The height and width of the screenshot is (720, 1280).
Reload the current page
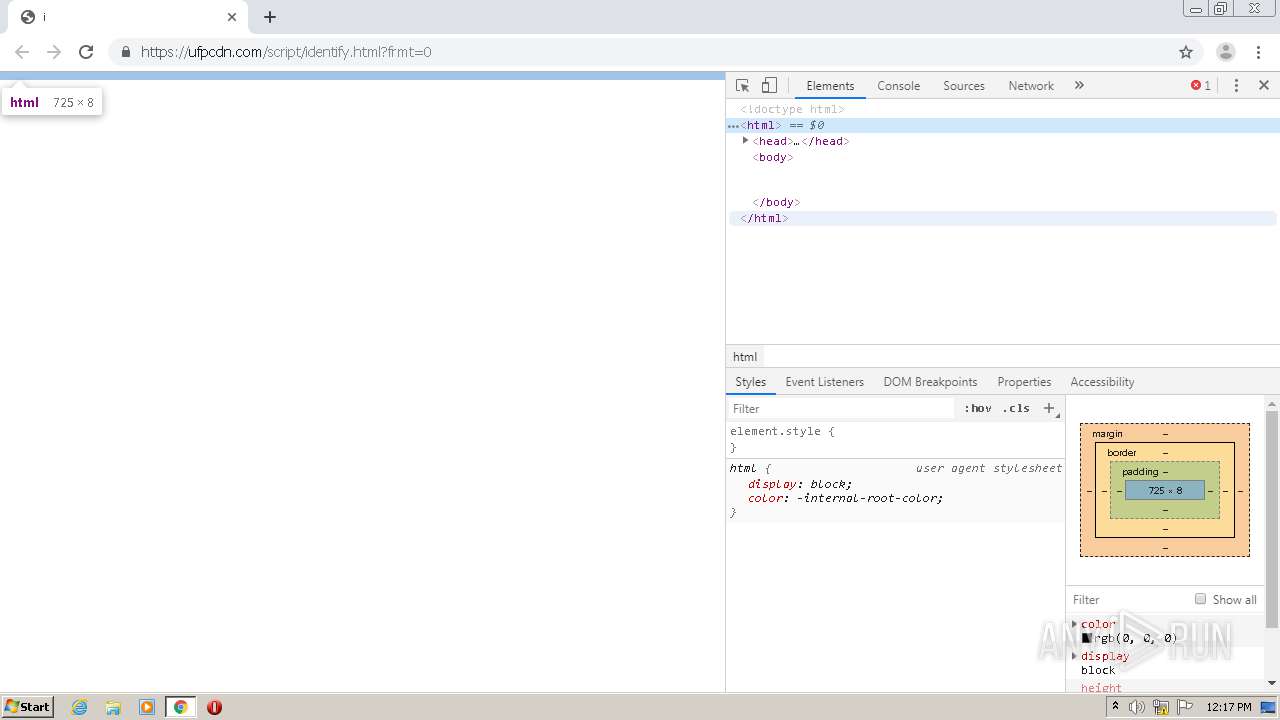point(86,52)
